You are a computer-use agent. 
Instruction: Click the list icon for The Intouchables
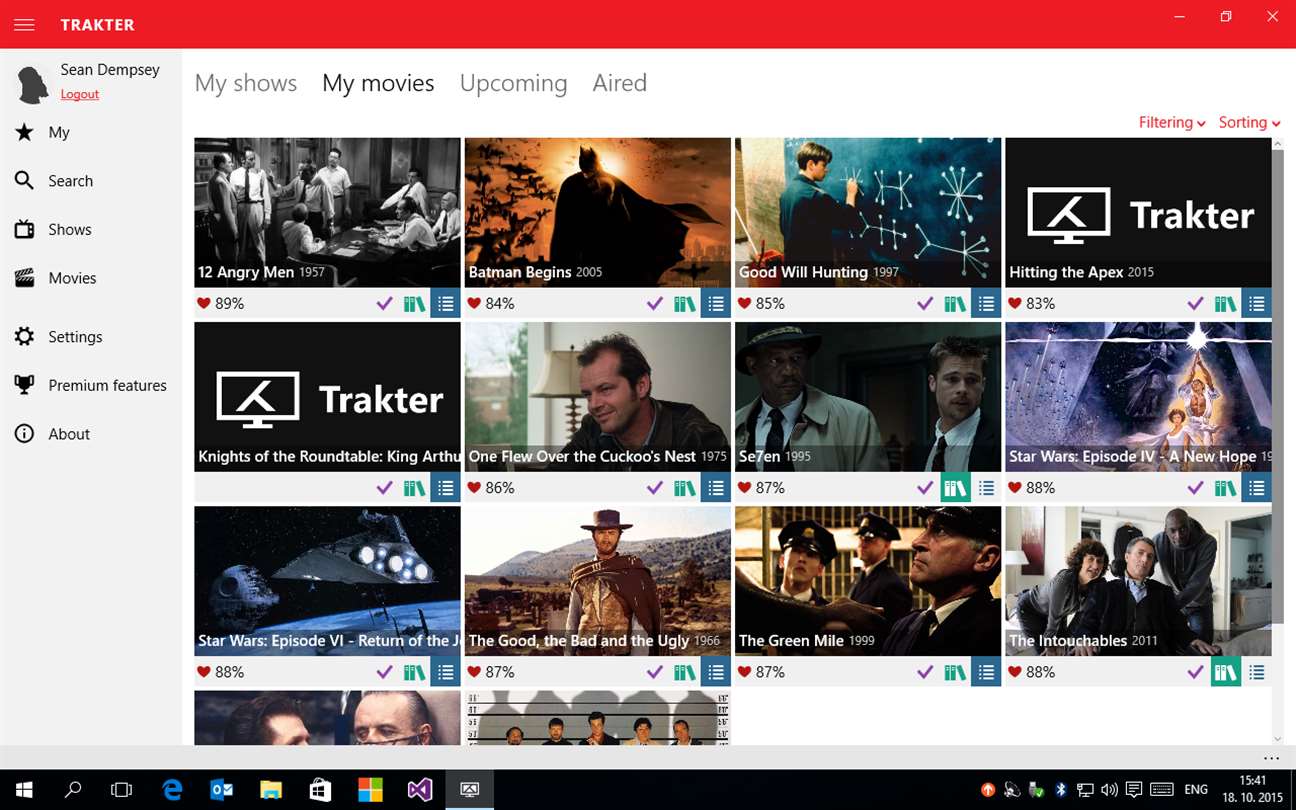1256,672
